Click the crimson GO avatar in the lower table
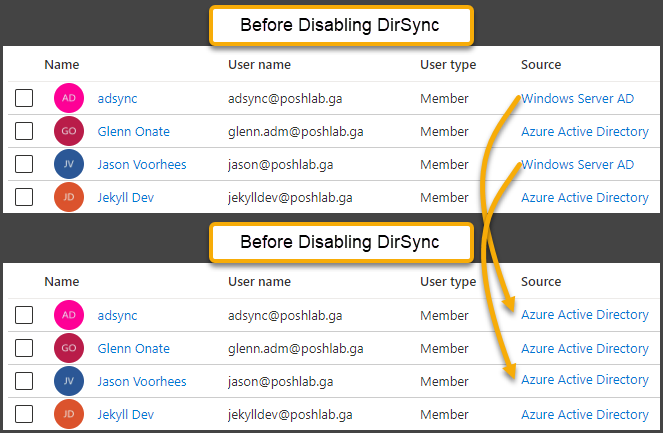This screenshot has height=433, width=663. (x=69, y=348)
